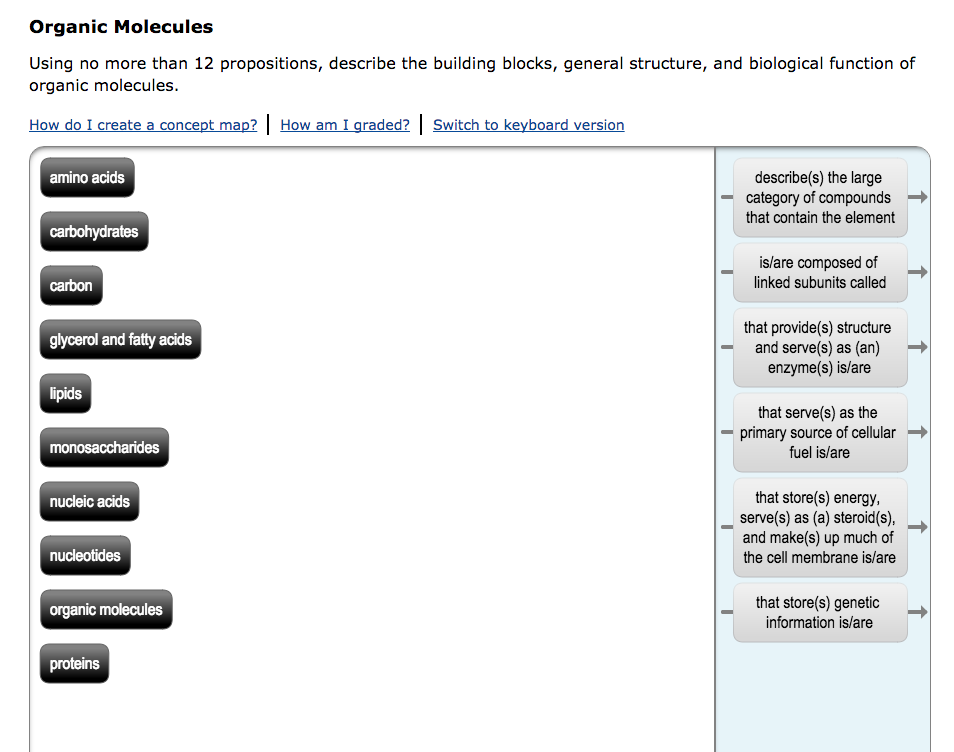Click the phrase about primary source of cellular fuel

click(820, 432)
